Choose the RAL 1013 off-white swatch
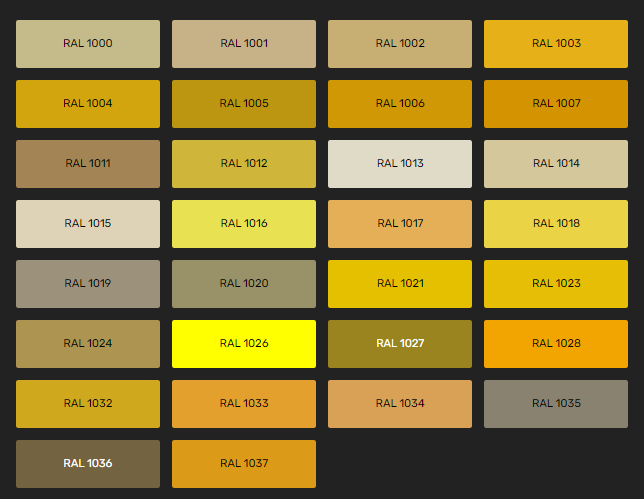Screen dimensions: 644x499 400,164
